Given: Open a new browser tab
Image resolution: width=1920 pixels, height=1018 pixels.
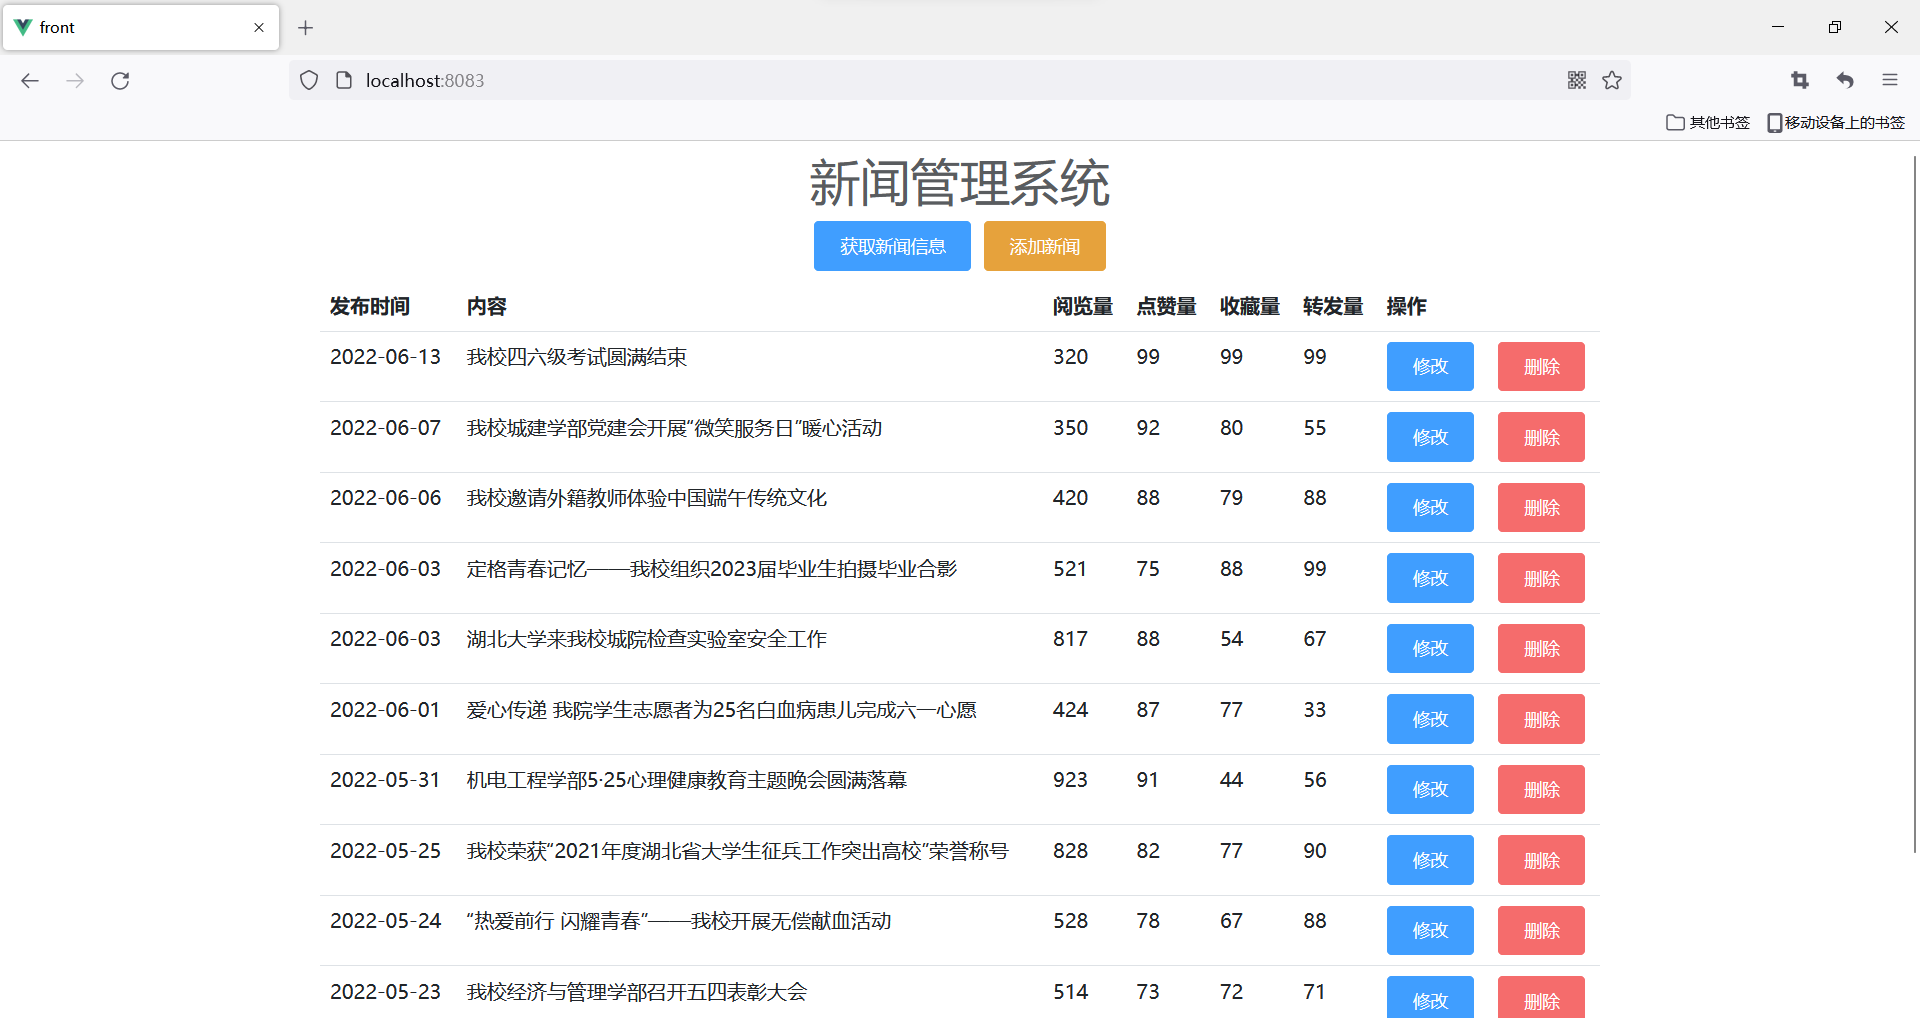Looking at the screenshot, I should (306, 27).
